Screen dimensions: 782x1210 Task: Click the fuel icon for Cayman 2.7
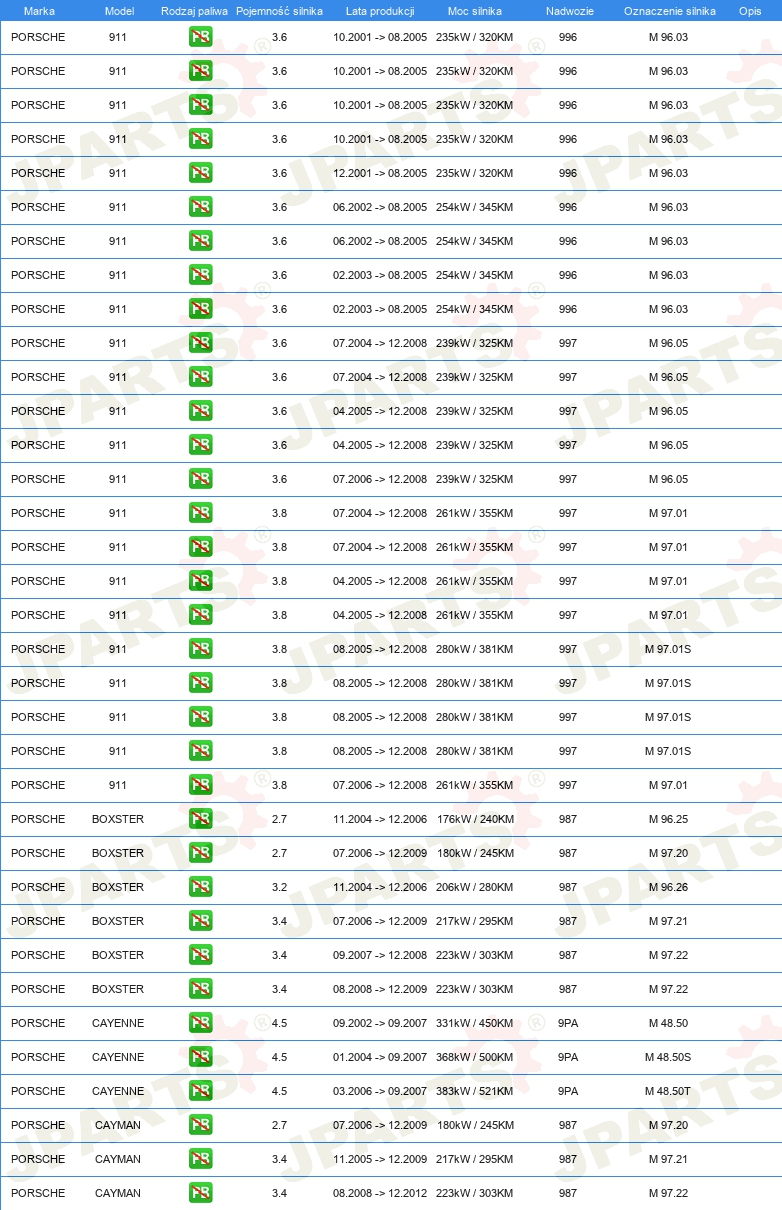pyautogui.click(x=200, y=1125)
